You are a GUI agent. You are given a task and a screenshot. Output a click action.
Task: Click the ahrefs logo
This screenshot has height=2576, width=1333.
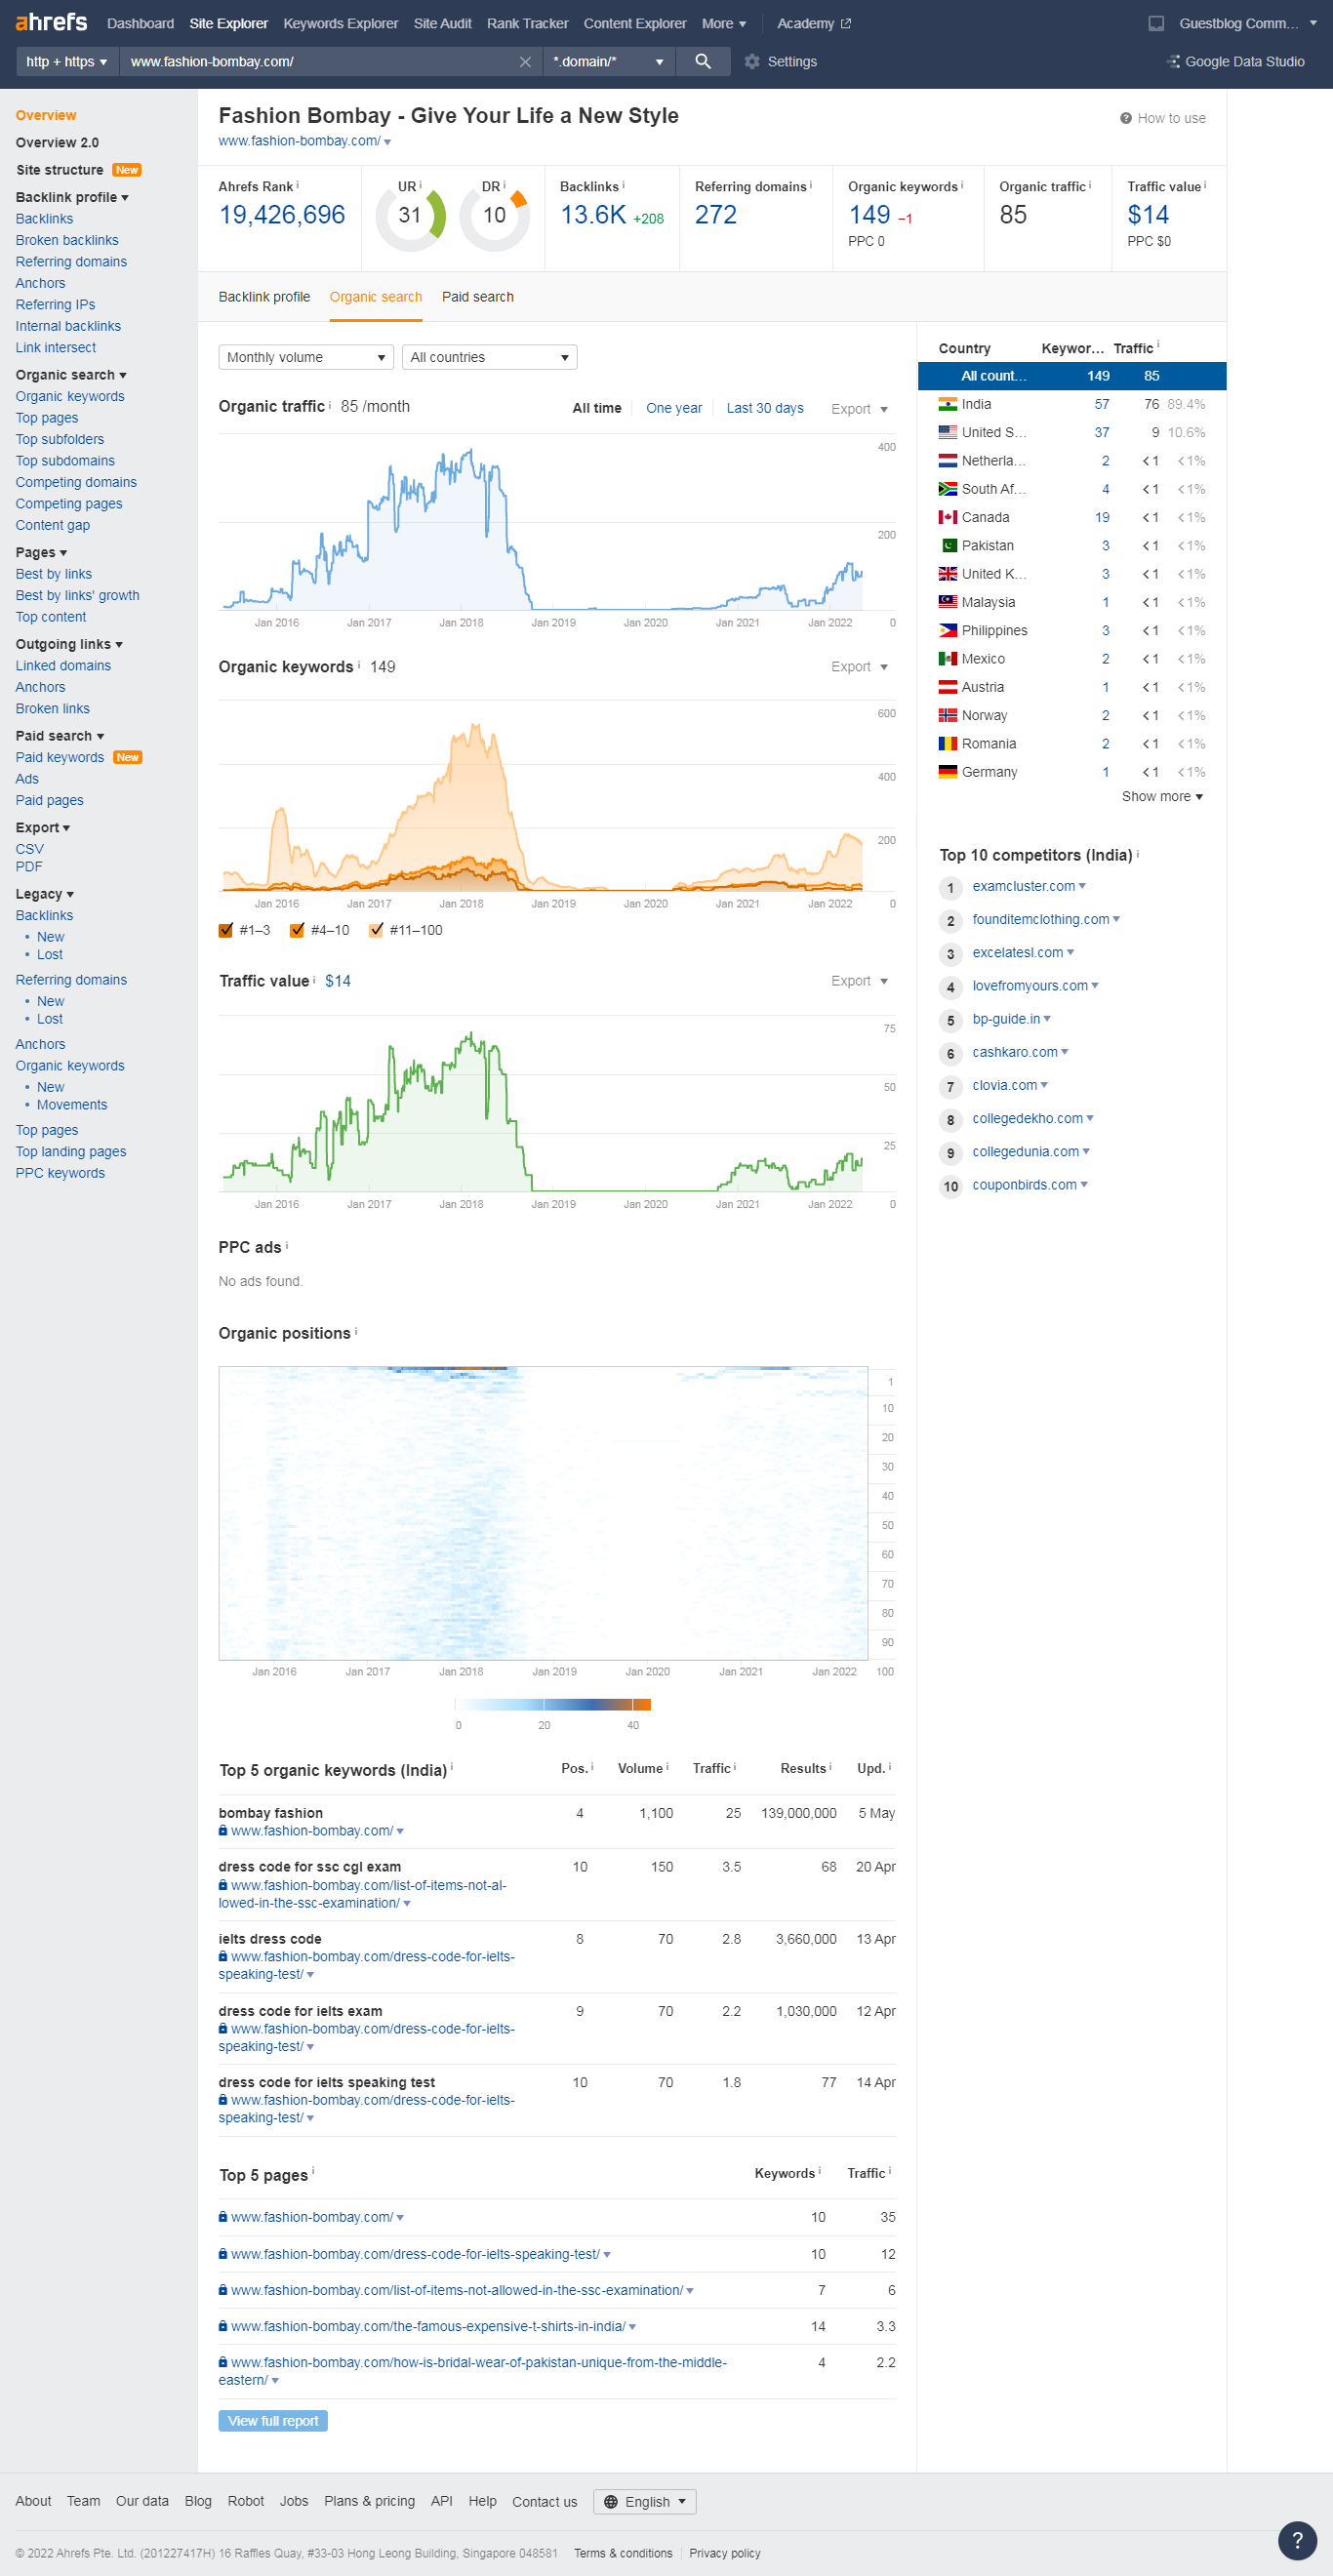(x=51, y=22)
